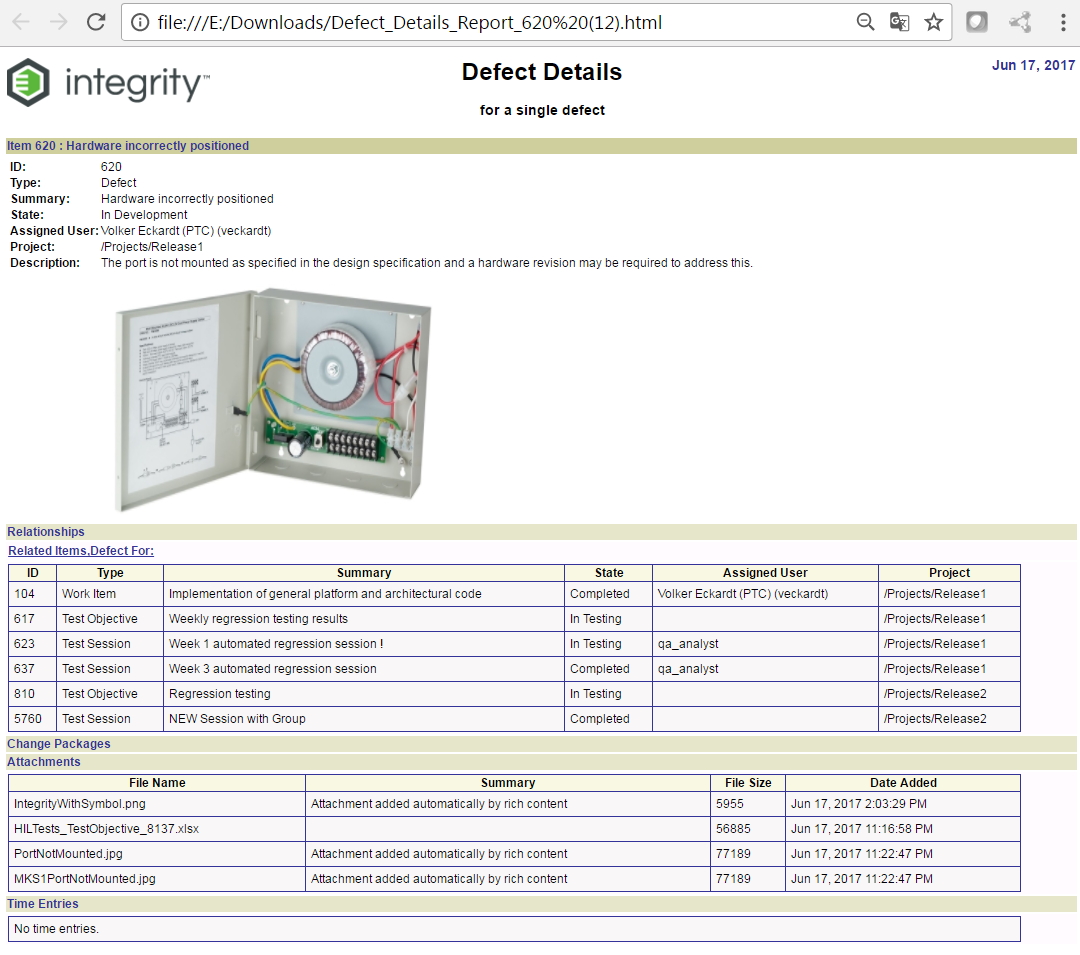
Task: Click the 'Defect Details' title
Action: (541, 72)
